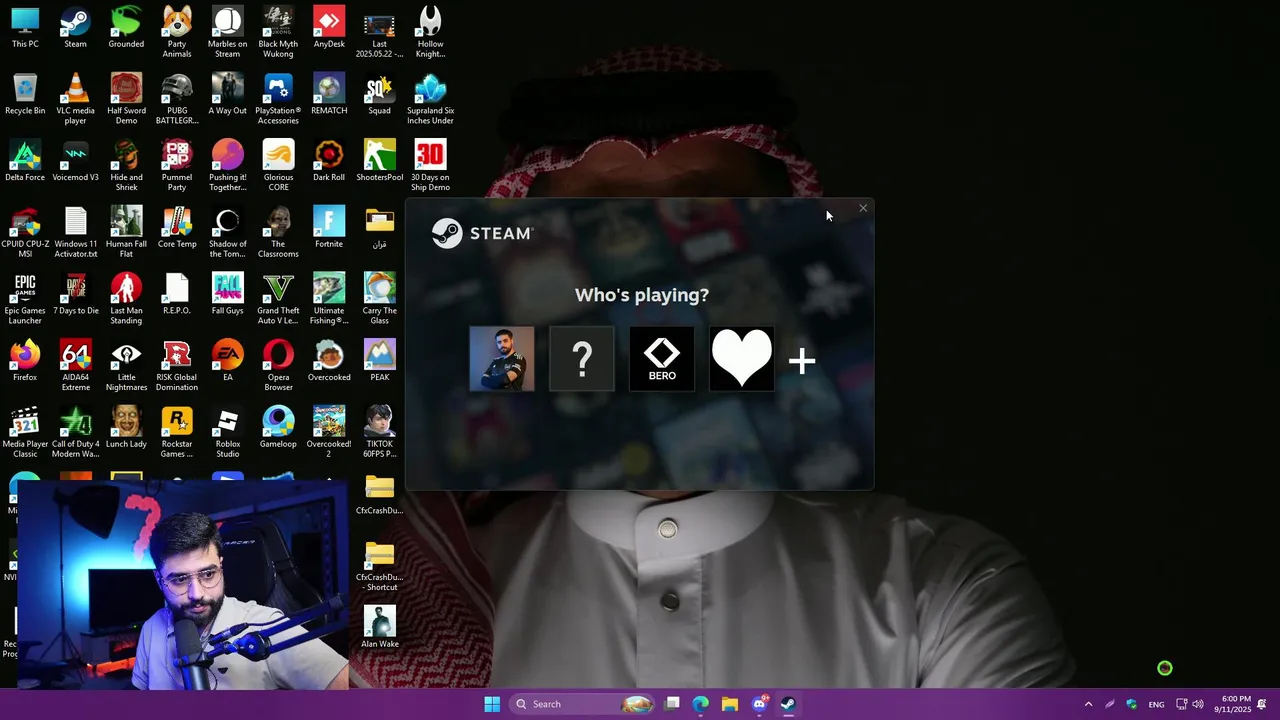Launch PUBG Battlegrounds shortcut
Screen dimensions: 1280x720
[177, 98]
